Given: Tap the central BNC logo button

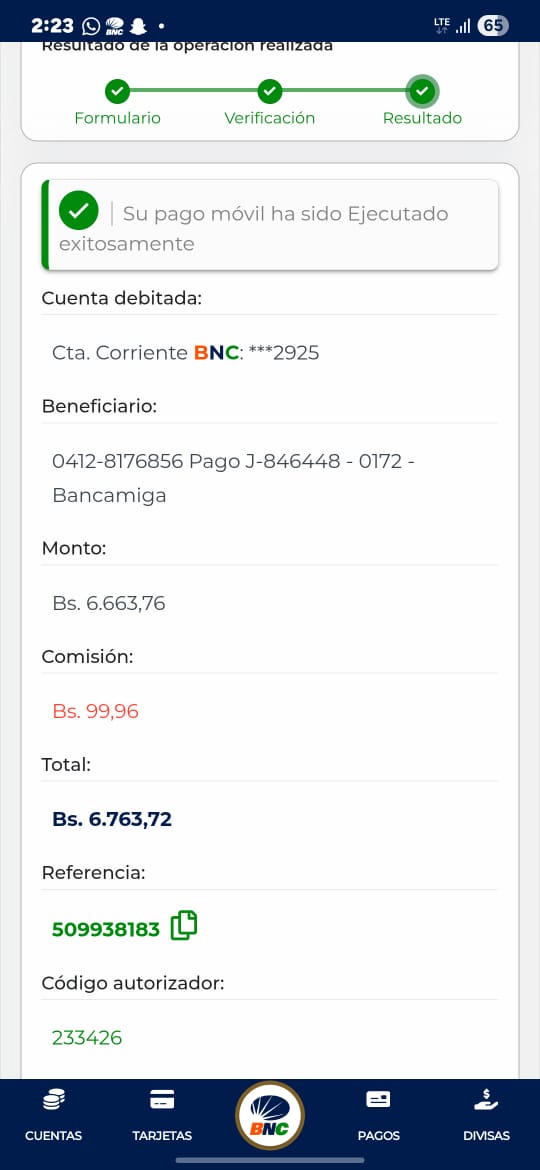Looking at the screenshot, I should tap(269, 1116).
